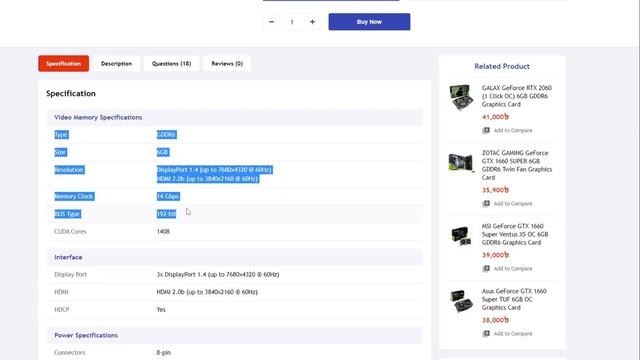640x360 pixels.
Task: Click highlighted DisplayPort 1.4 resolution line
Action: pos(214,169)
